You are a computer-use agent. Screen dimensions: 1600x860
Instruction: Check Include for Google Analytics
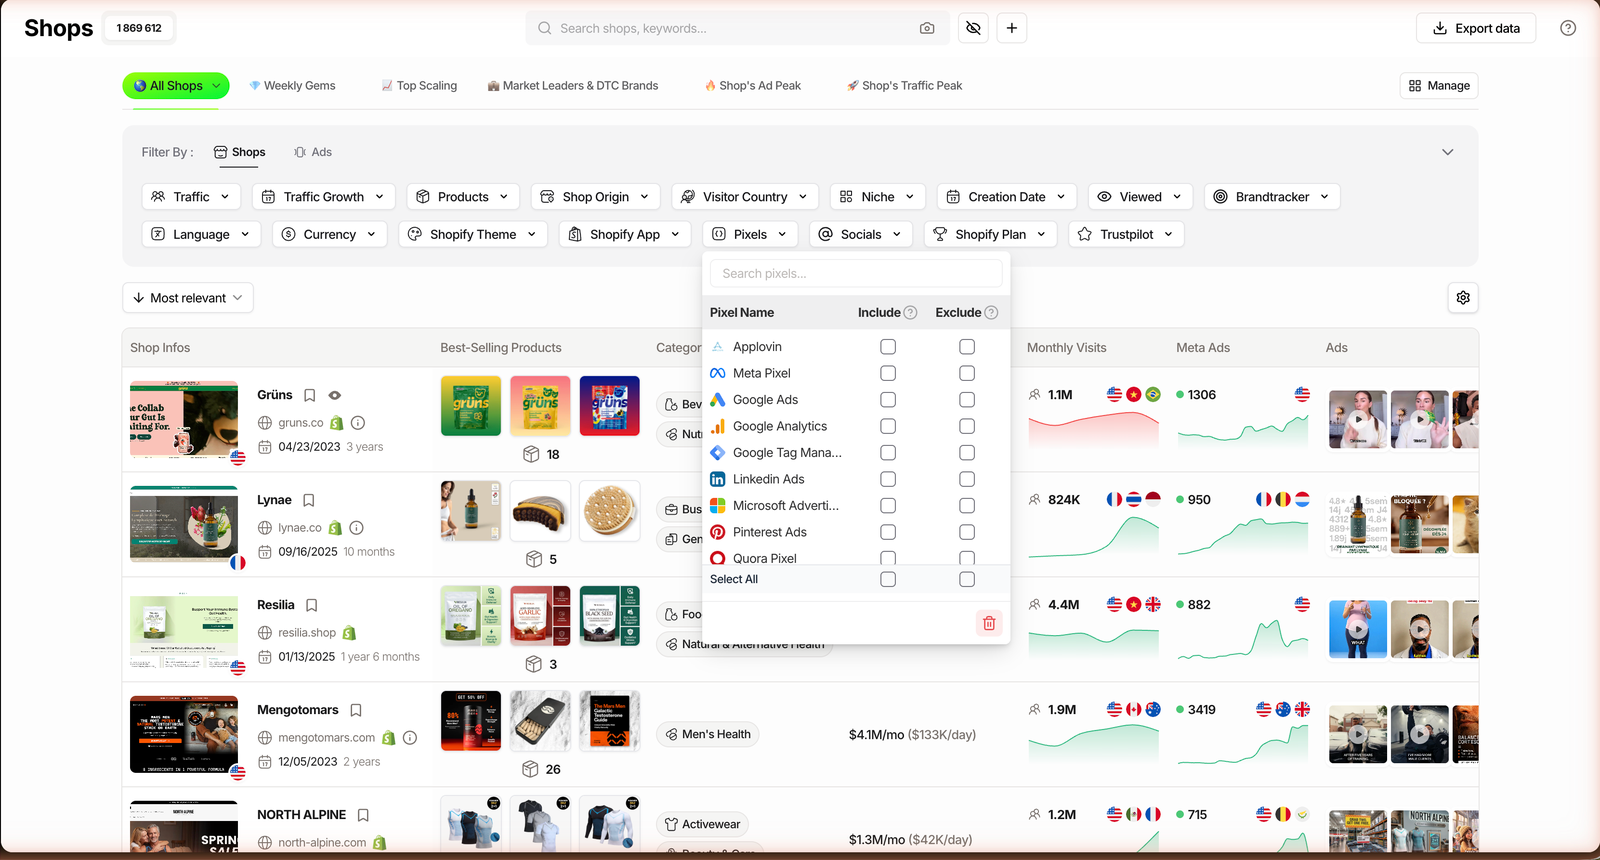(888, 426)
